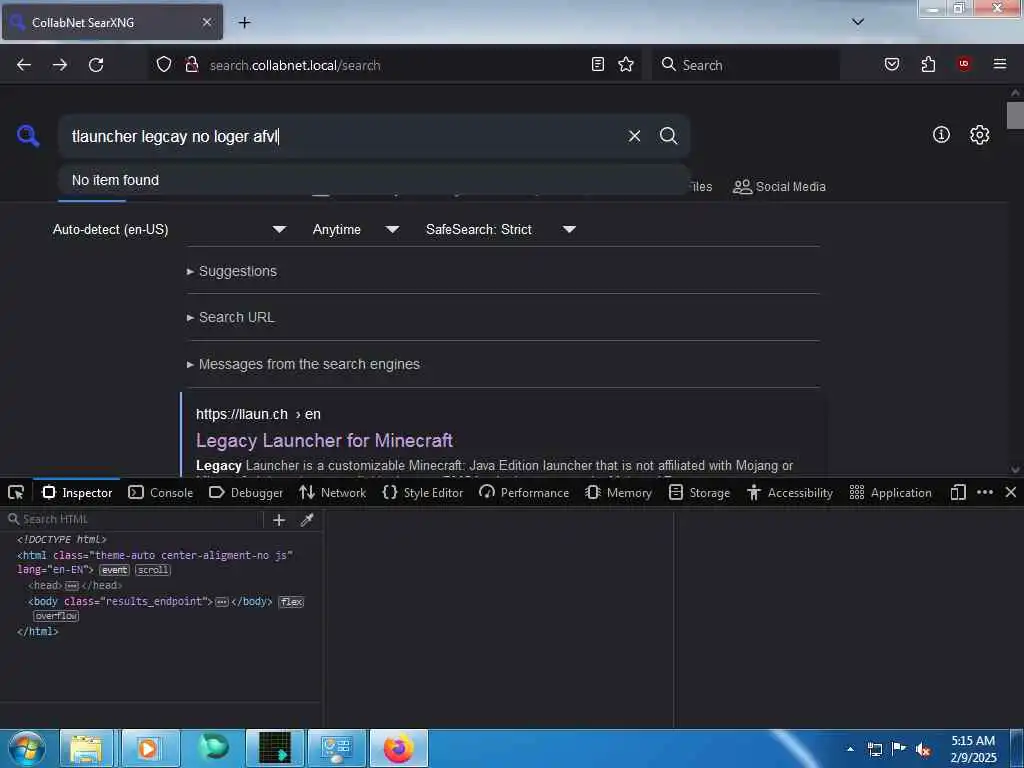Expand the head element ellipsis
1024x768 pixels.
pyautogui.click(x=72, y=586)
